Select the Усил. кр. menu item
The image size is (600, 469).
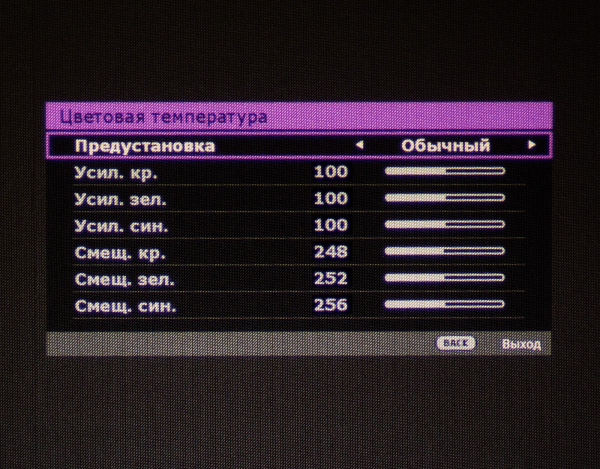click(116, 172)
